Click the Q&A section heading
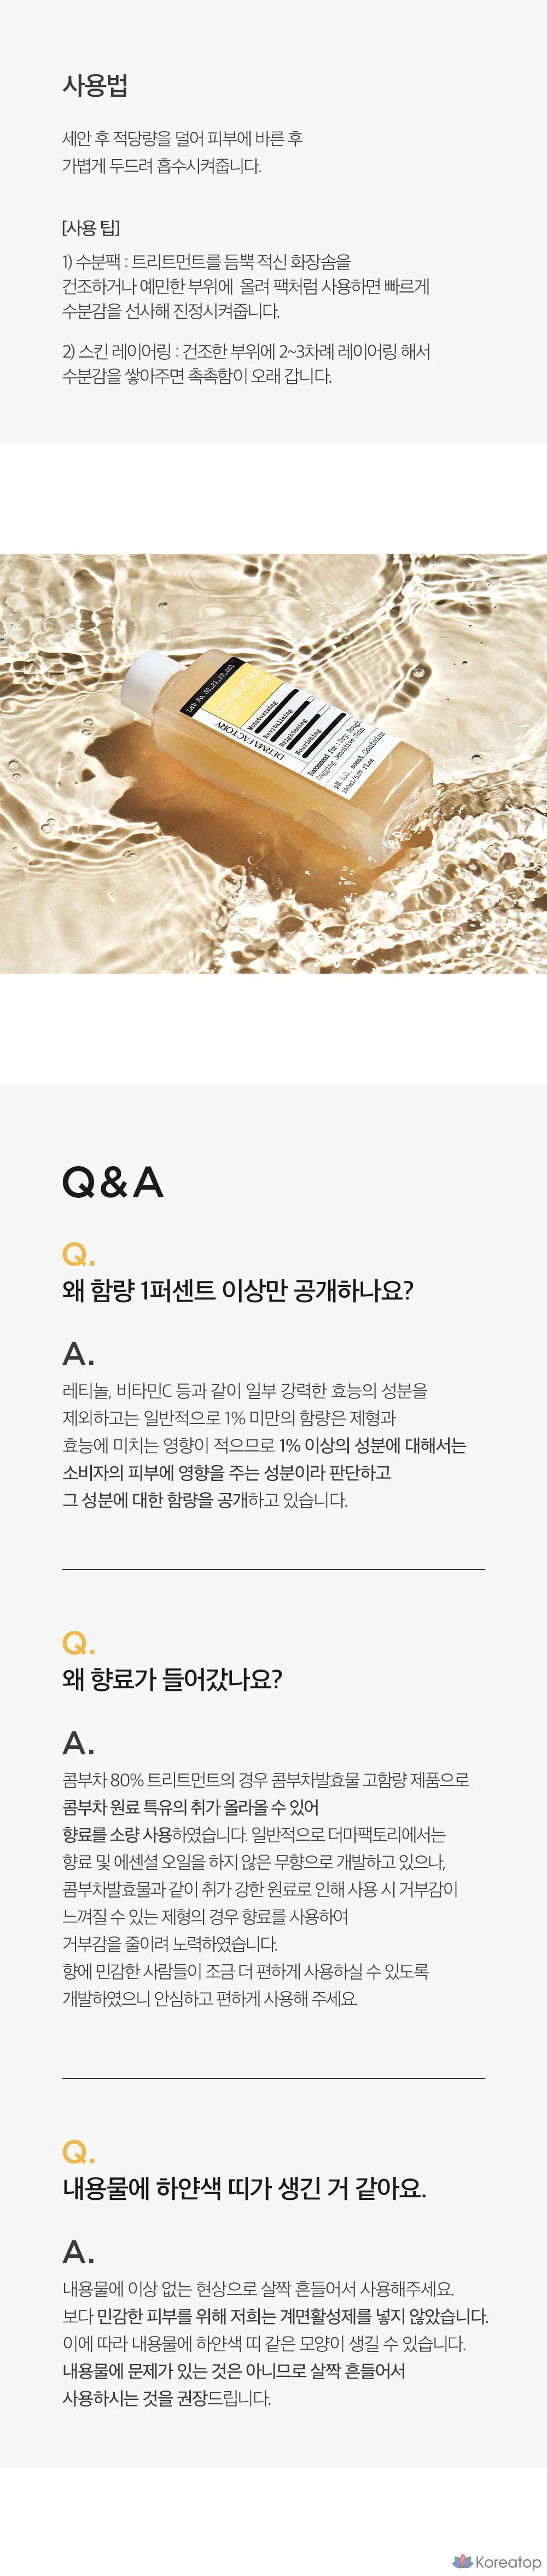The height and width of the screenshot is (2576, 547). click(112, 1182)
